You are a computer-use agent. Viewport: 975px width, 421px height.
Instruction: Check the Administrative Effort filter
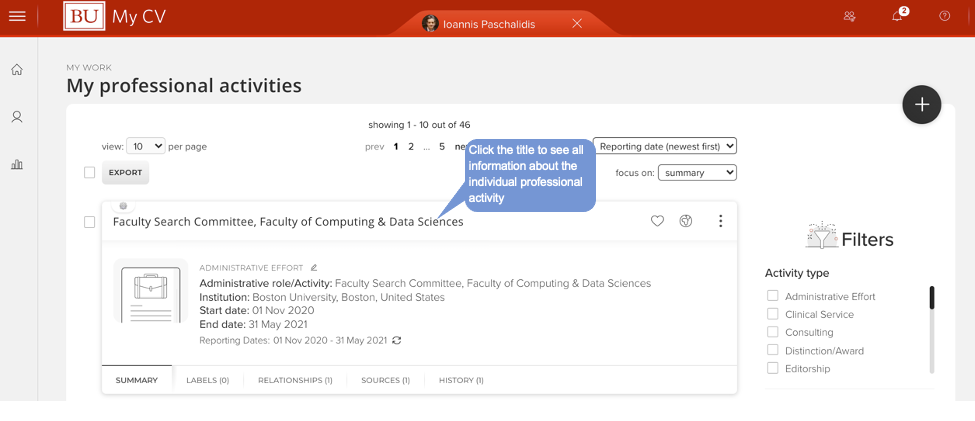[x=772, y=296]
